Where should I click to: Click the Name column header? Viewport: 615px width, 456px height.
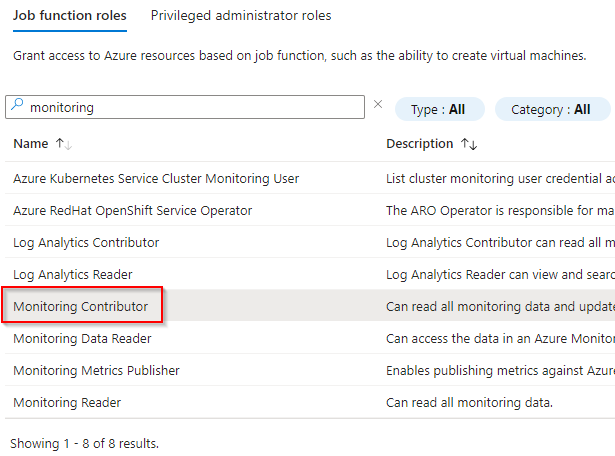(30, 144)
